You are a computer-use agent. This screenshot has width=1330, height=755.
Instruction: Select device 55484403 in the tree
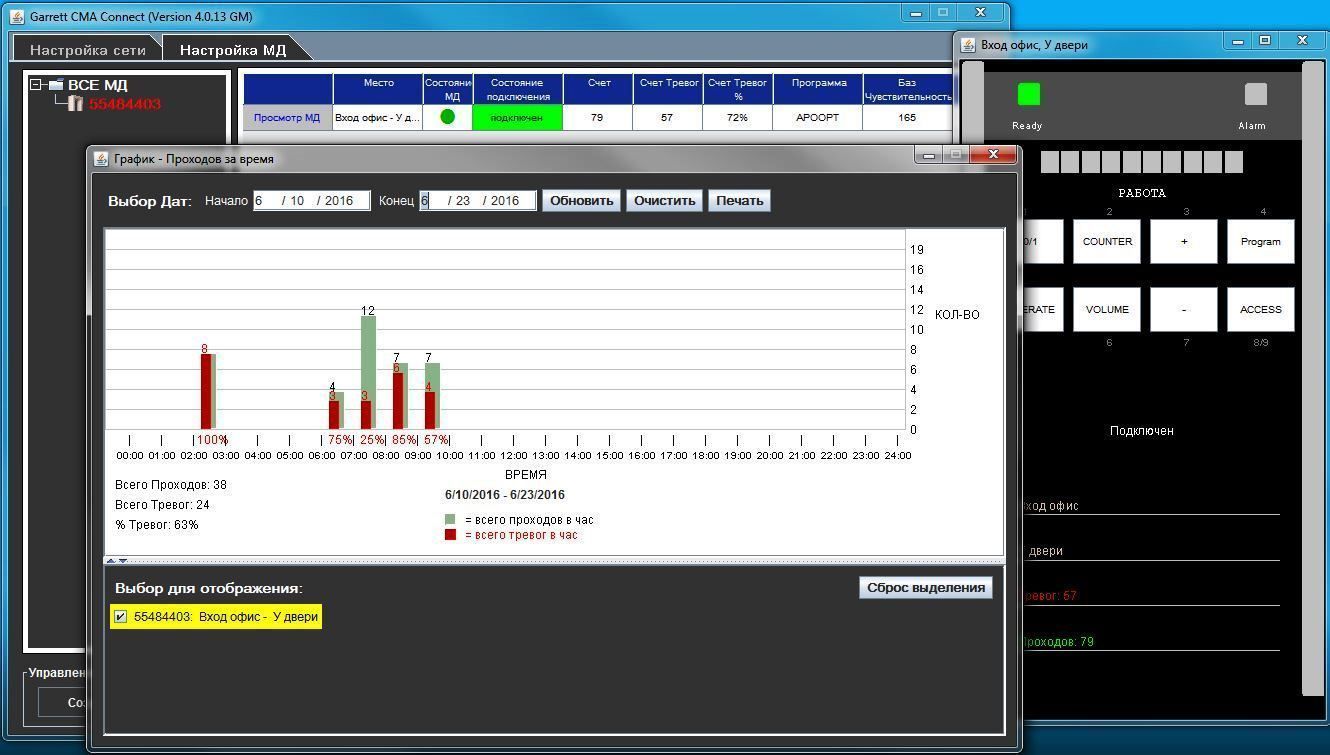click(x=125, y=104)
